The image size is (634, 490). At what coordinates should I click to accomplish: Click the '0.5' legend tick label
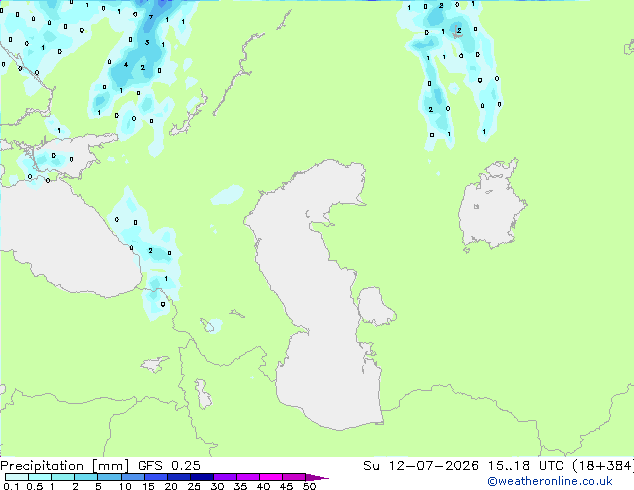coord(35,486)
